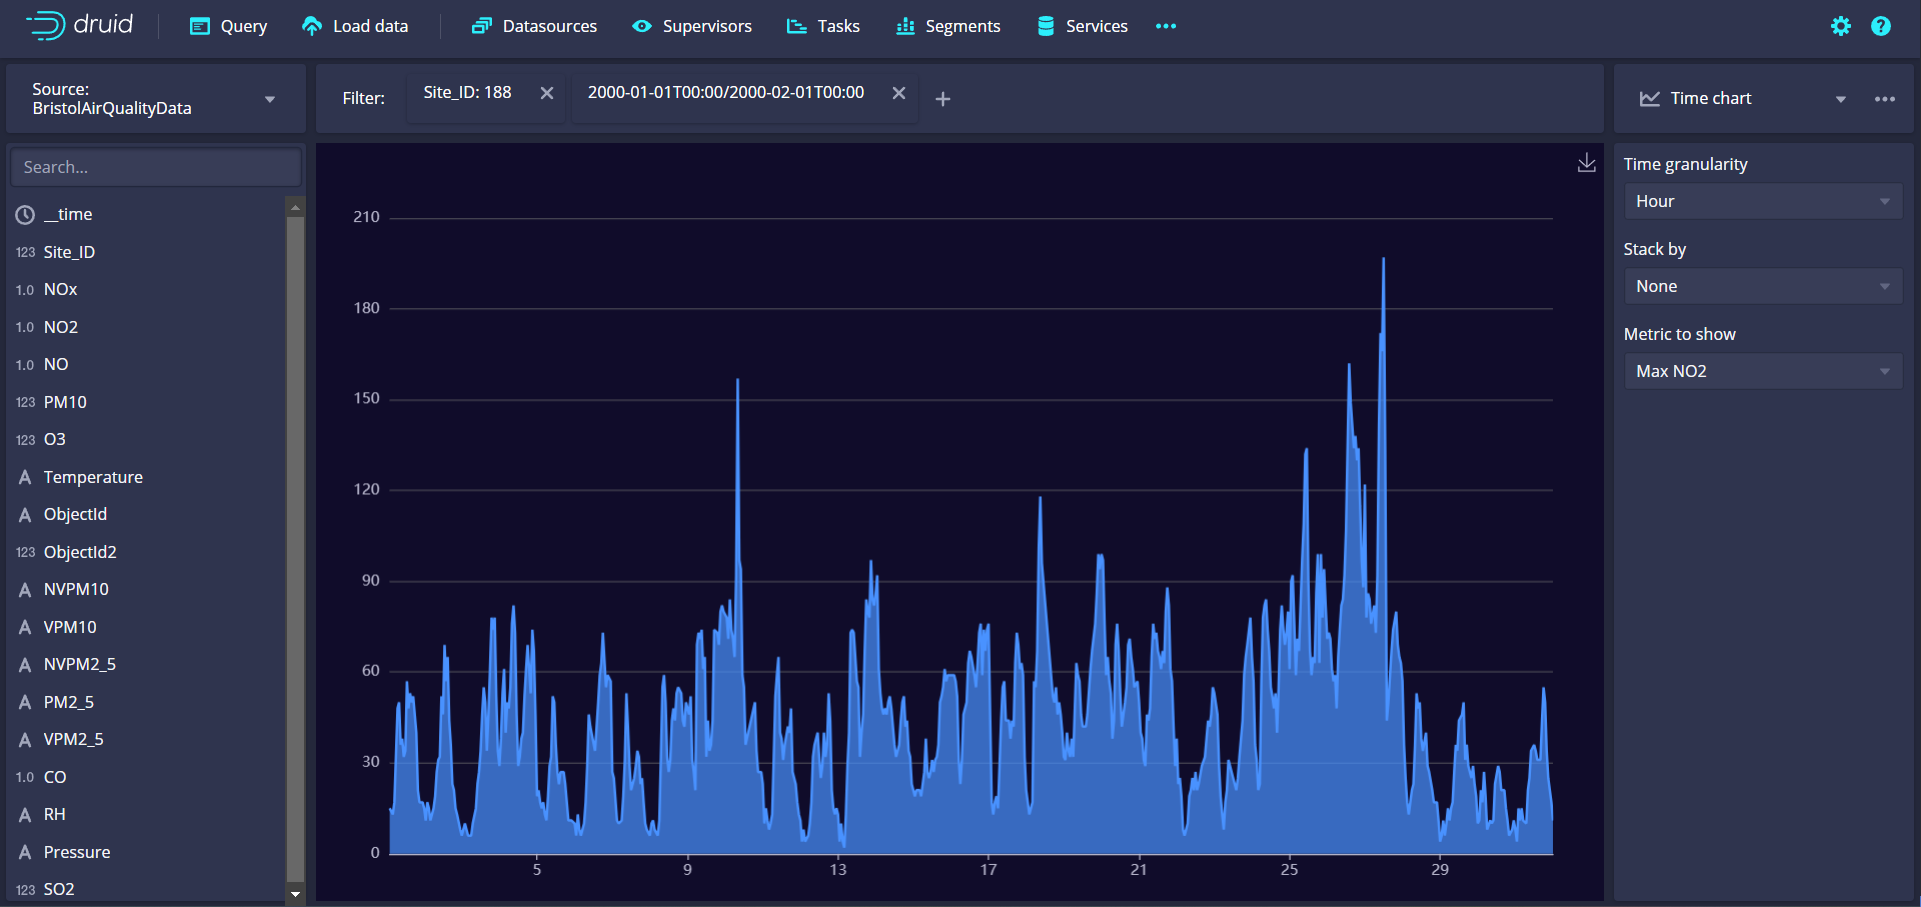
Task: Open the help question mark menu
Action: (1881, 26)
